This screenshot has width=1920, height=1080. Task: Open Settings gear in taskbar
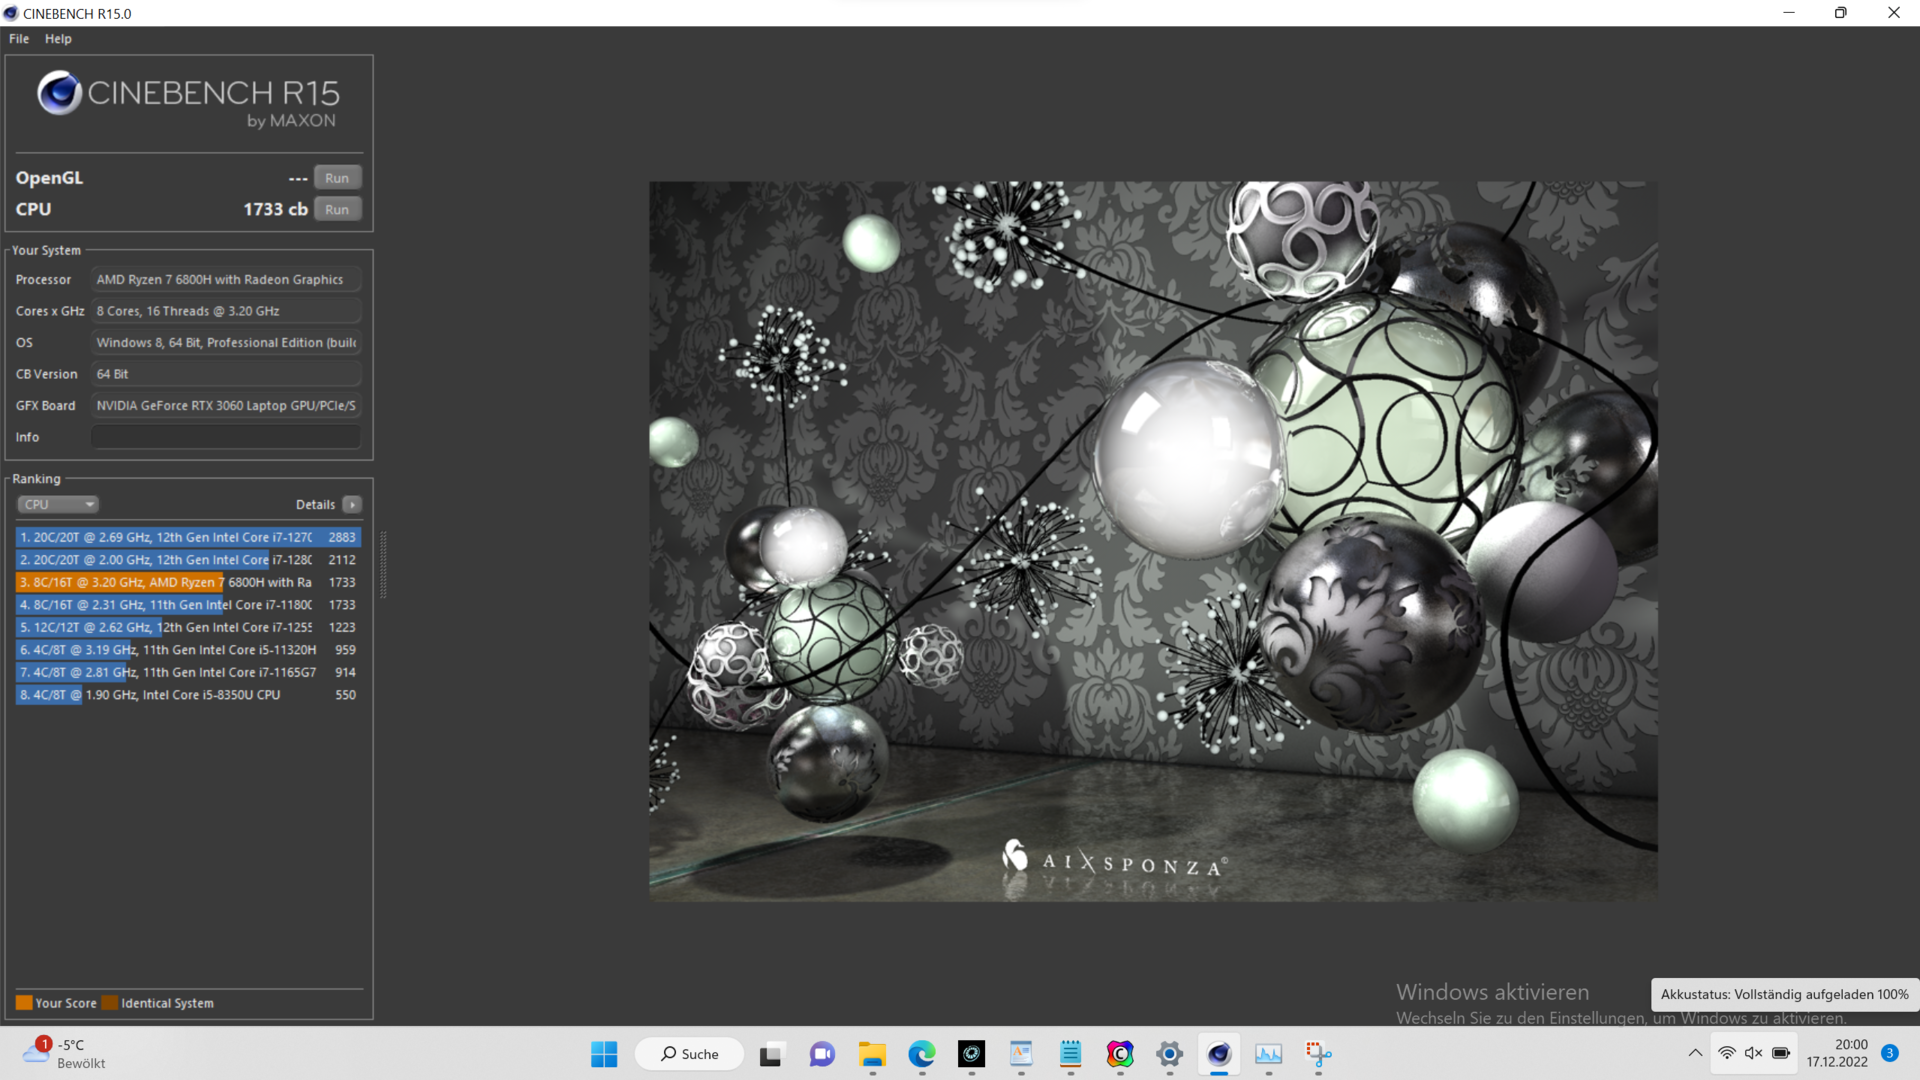1169,1054
